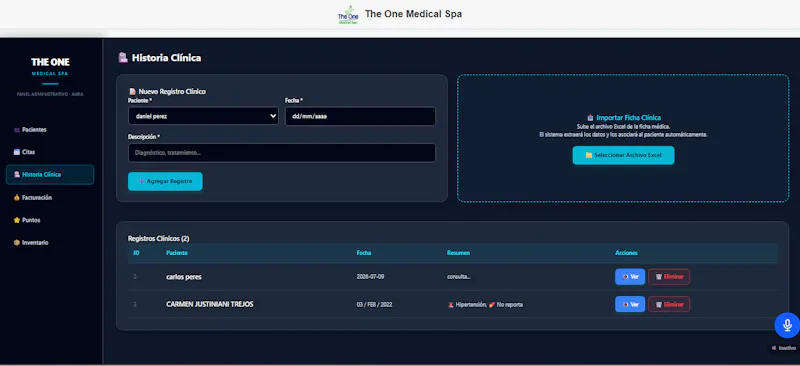Select CARMEN JUSTINIANI TREJOS name cell
Screen dimensions: 800x366
click(210, 304)
